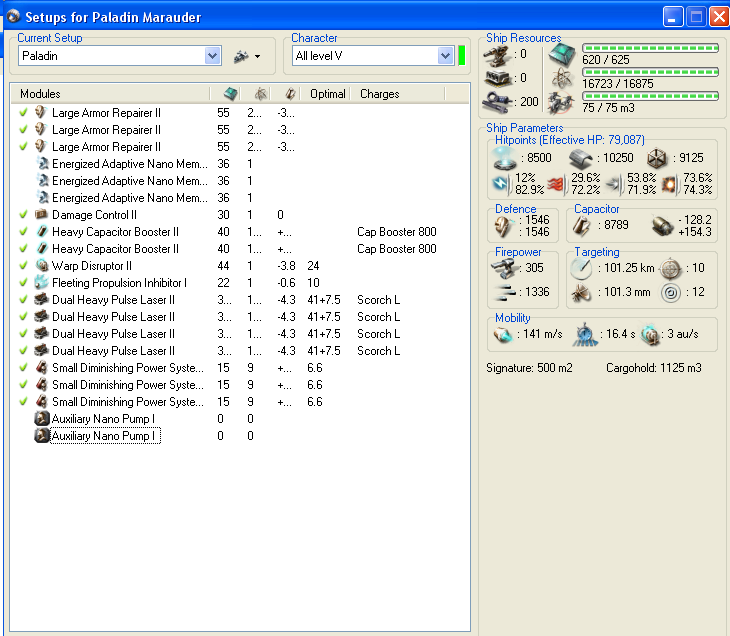Click the shield hitpoints icon showing 8500
The image size is (730, 636).
coord(502,157)
